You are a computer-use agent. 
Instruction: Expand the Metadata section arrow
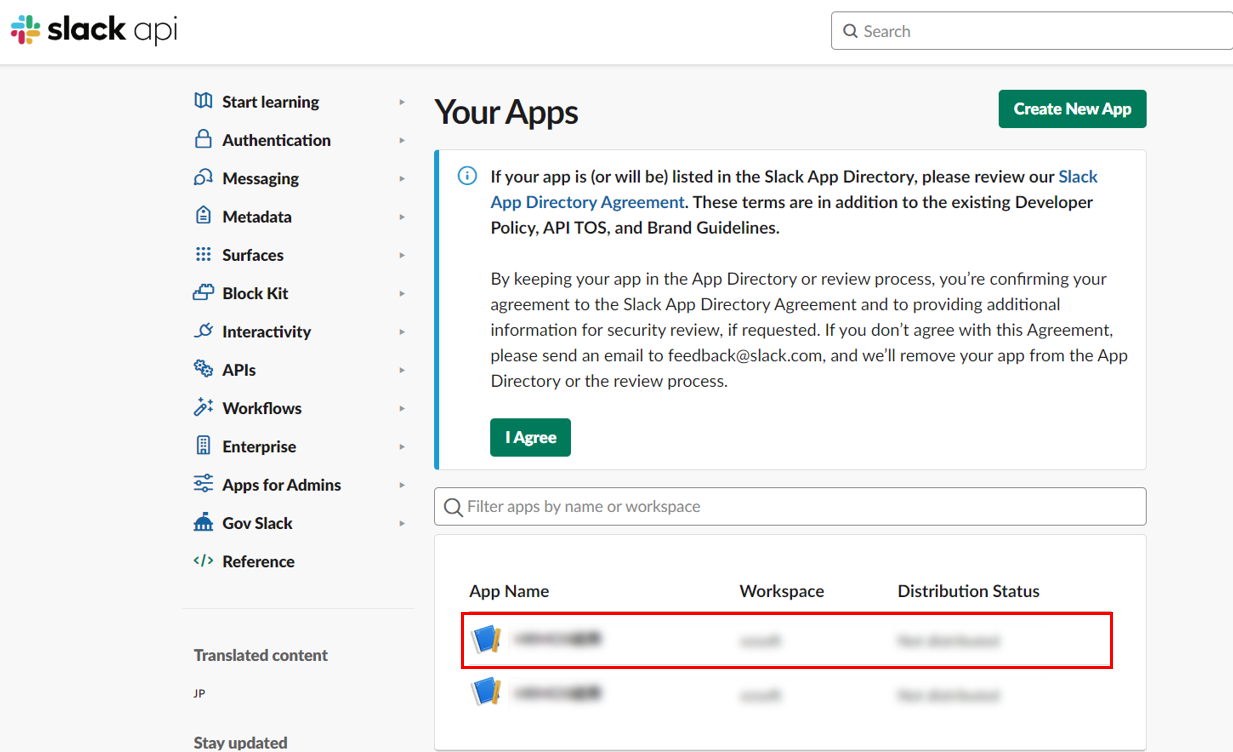tap(402, 217)
